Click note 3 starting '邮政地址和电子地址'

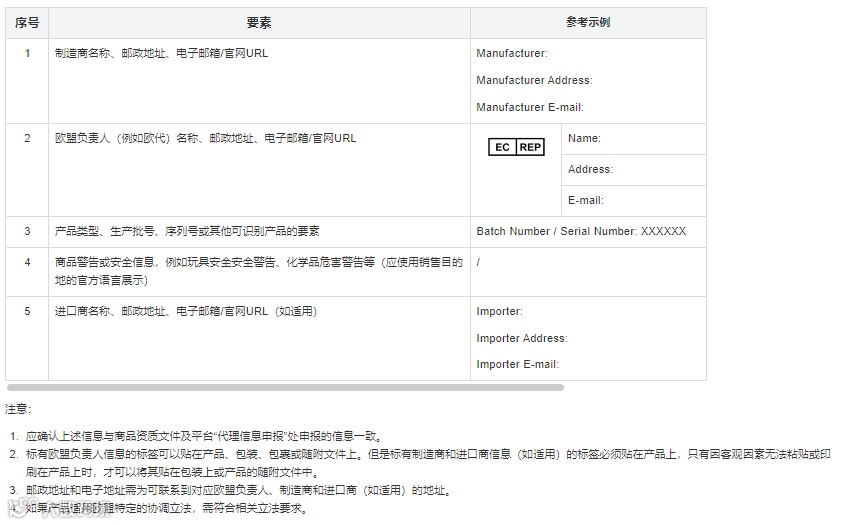[x=239, y=490]
